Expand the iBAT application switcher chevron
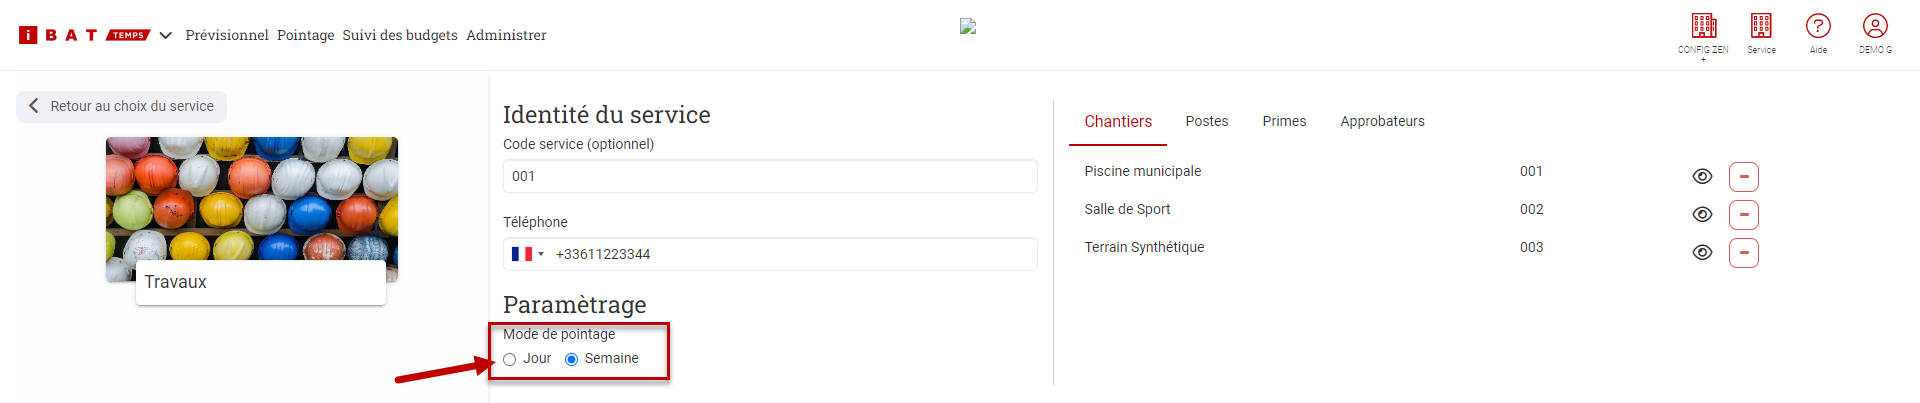Image resolution: width=1920 pixels, height=403 pixels. [x=166, y=35]
